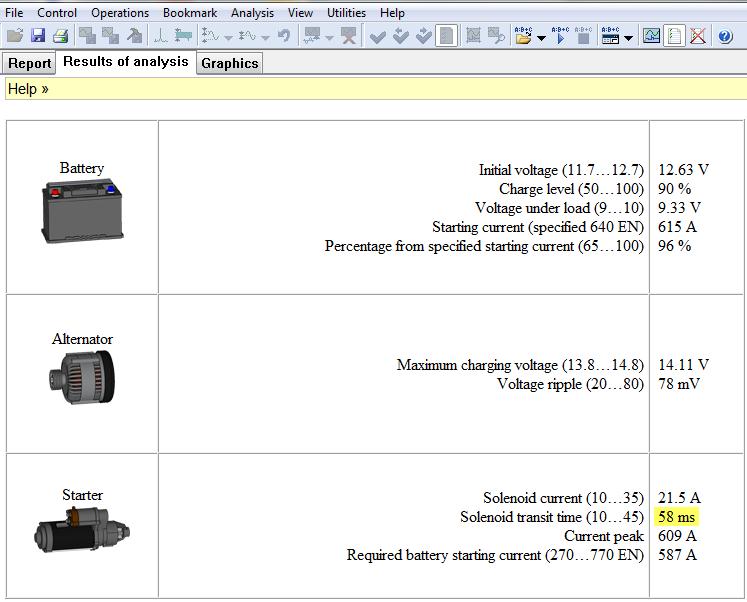
Task: Open the Bookmark menu
Action: 190,13
